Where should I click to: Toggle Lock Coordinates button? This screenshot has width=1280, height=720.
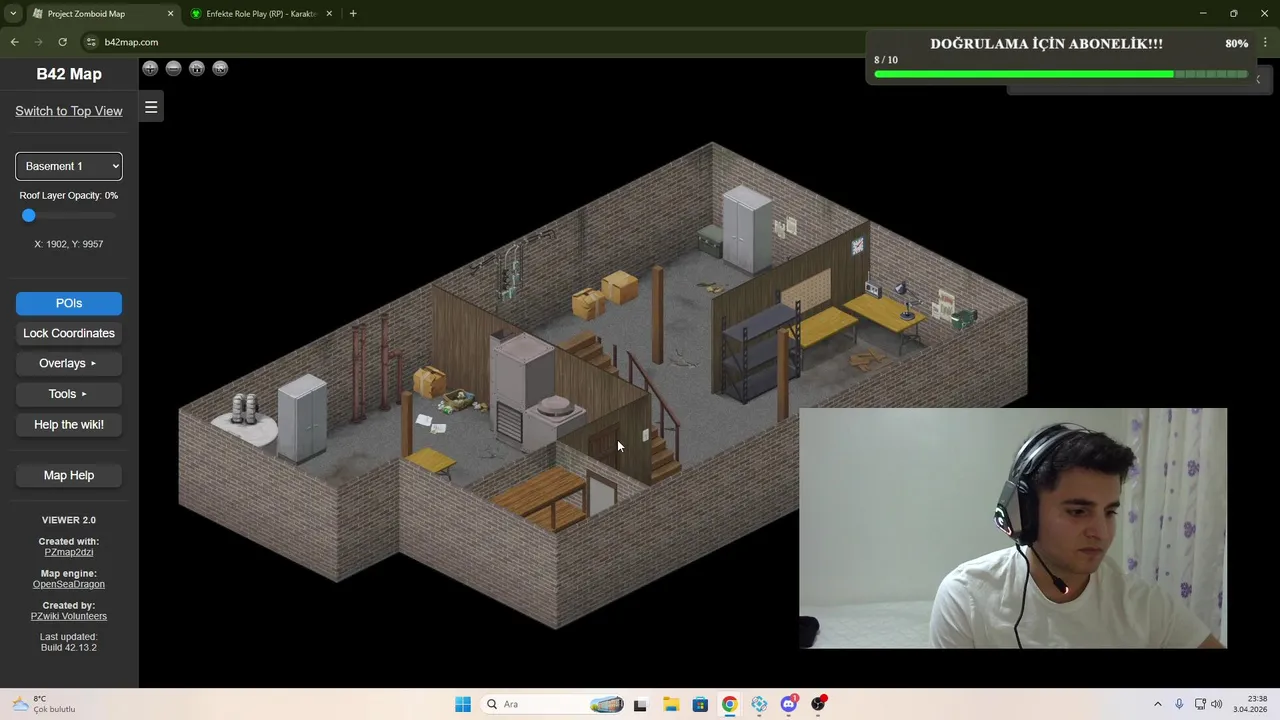coord(69,333)
